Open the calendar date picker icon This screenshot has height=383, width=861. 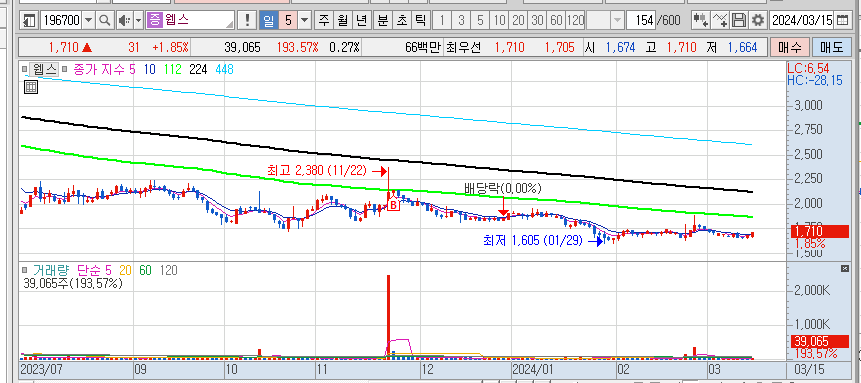pos(842,21)
